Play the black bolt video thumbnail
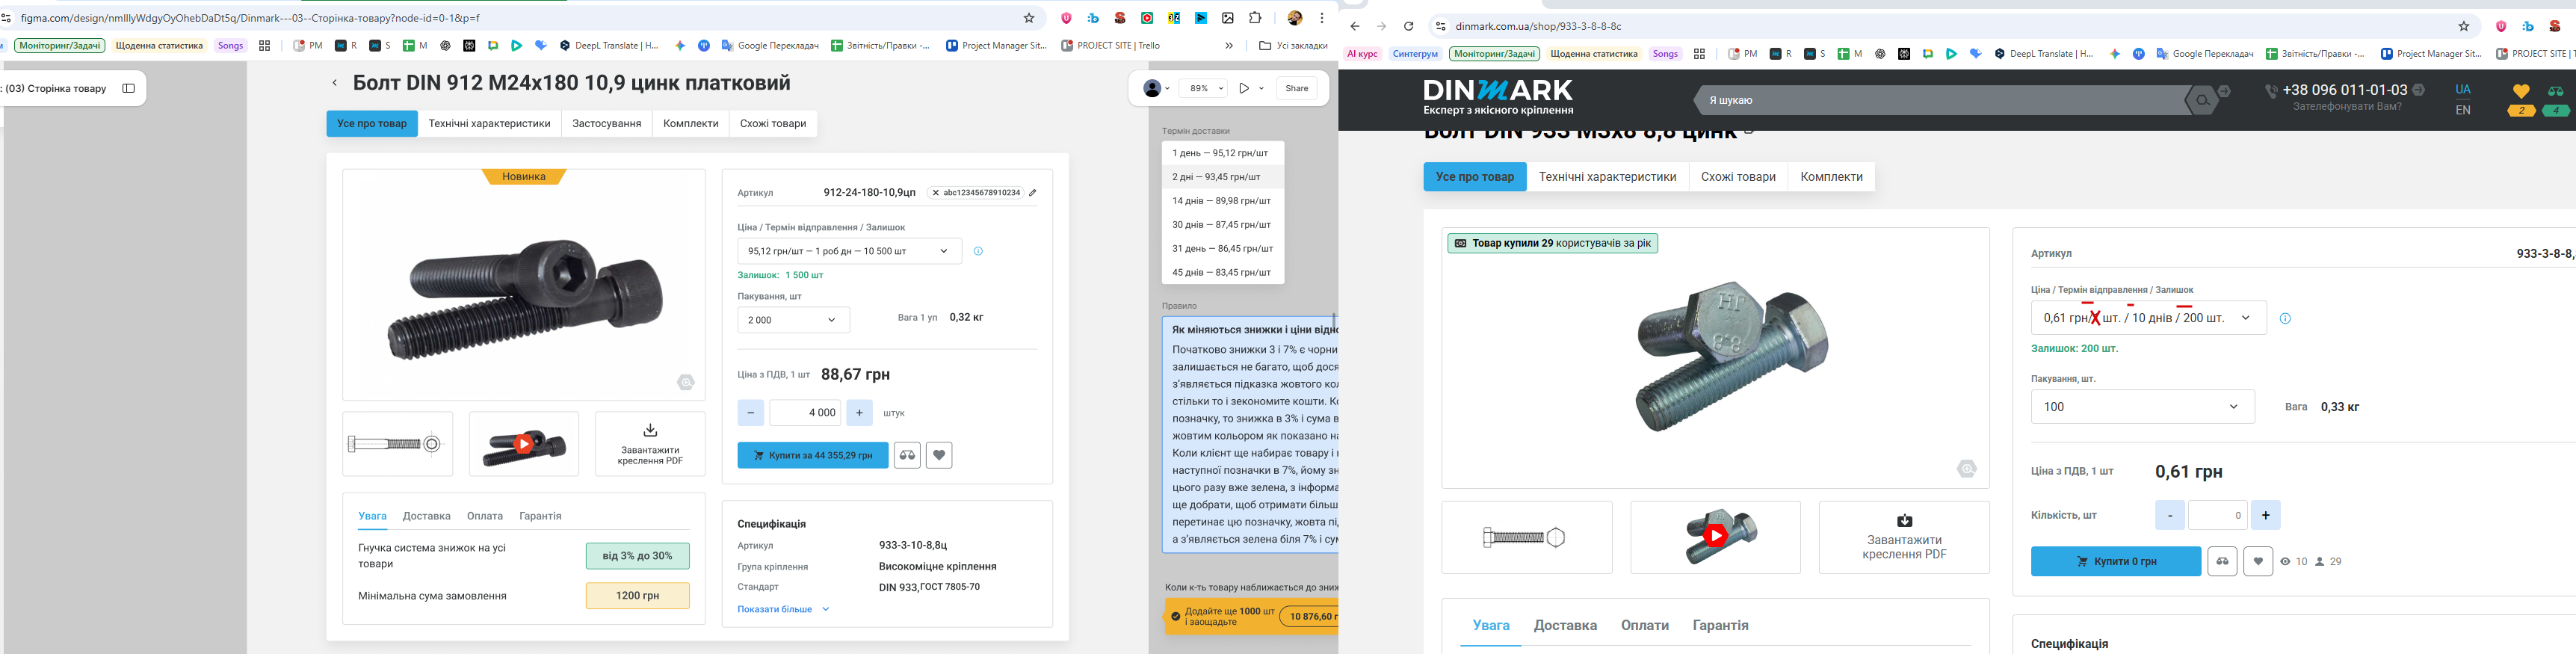2576x654 pixels. pos(523,444)
